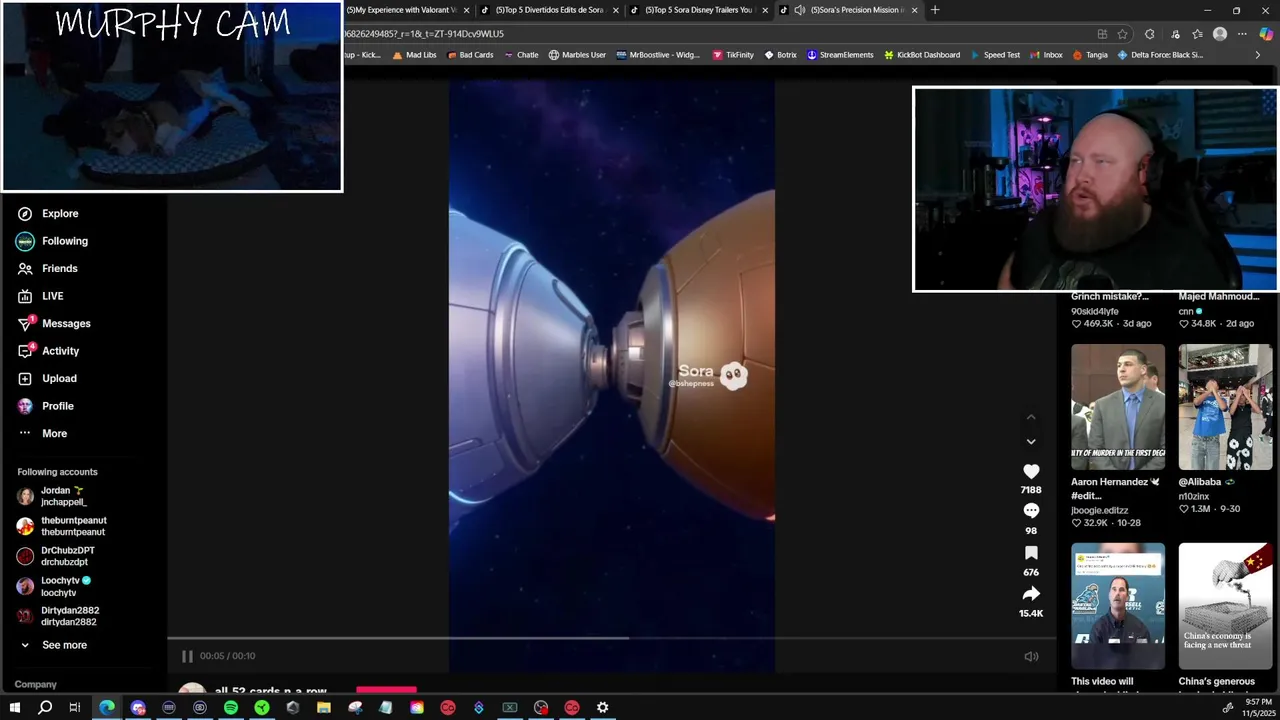Bookmark the video to favorites
The height and width of the screenshot is (720, 1280).
1031,553
